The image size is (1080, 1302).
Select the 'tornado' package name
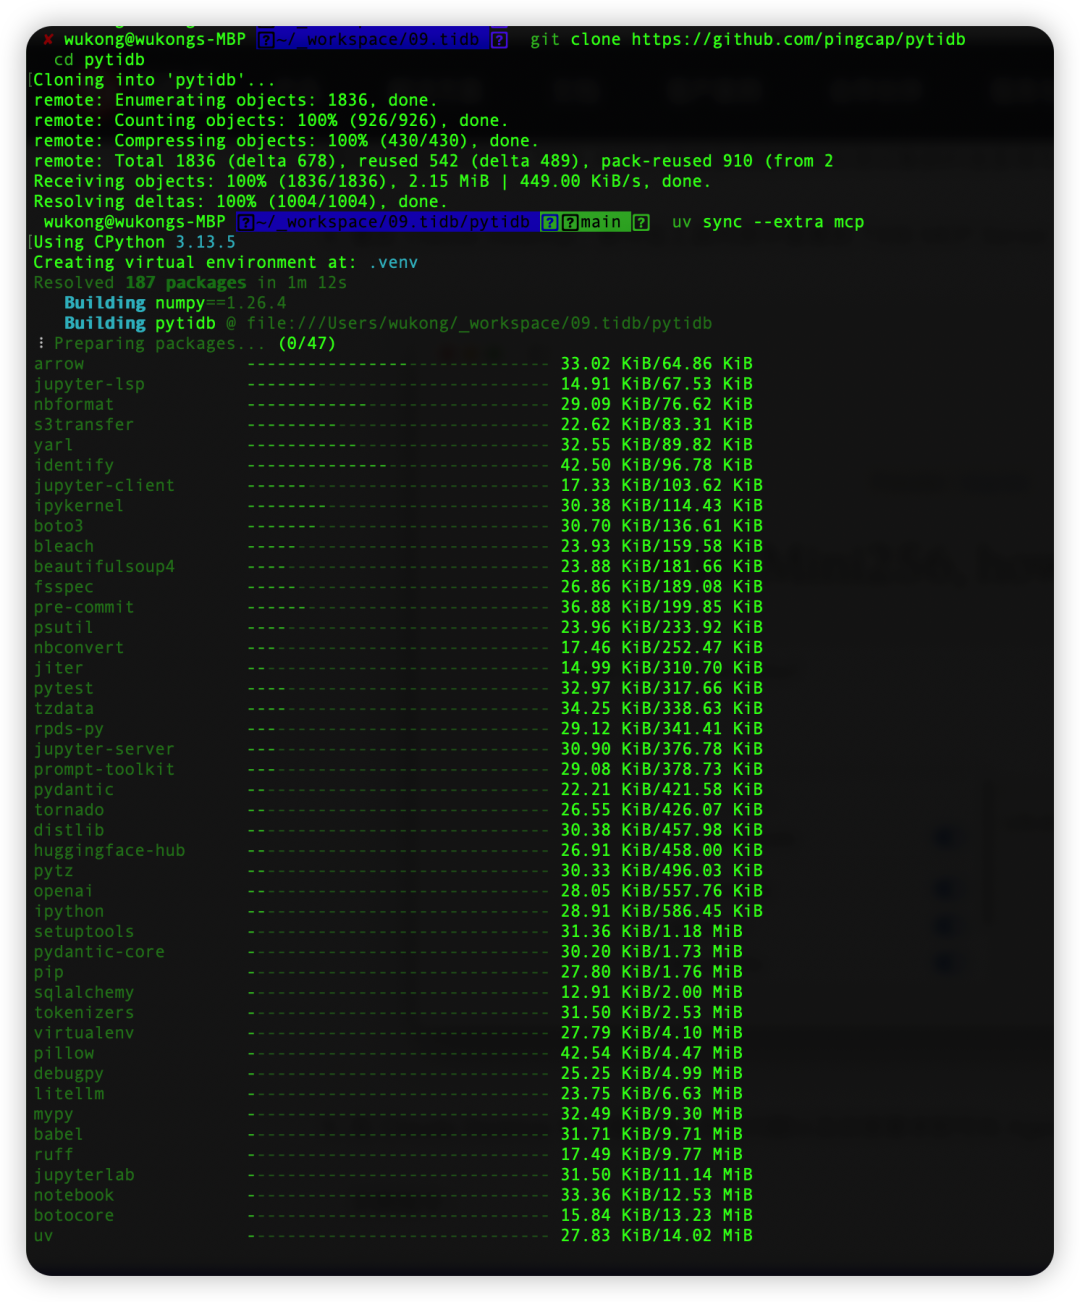[x=69, y=809]
